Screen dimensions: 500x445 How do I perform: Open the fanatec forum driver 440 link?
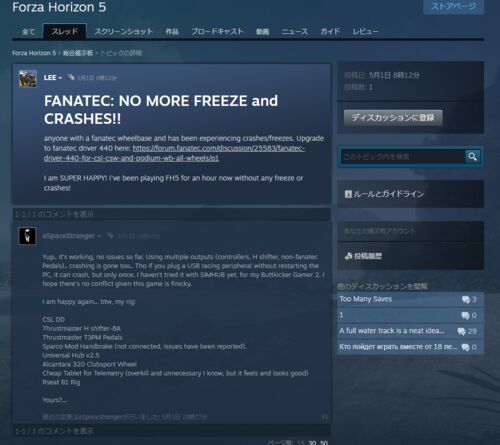[x=174, y=153]
